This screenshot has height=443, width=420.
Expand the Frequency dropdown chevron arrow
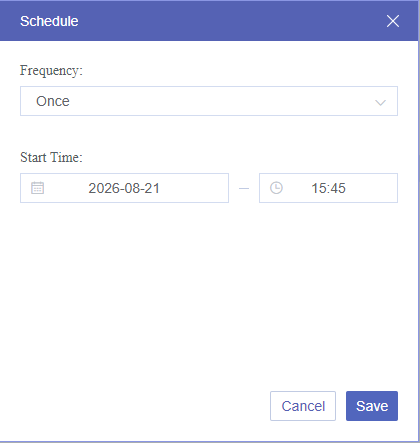point(380,102)
